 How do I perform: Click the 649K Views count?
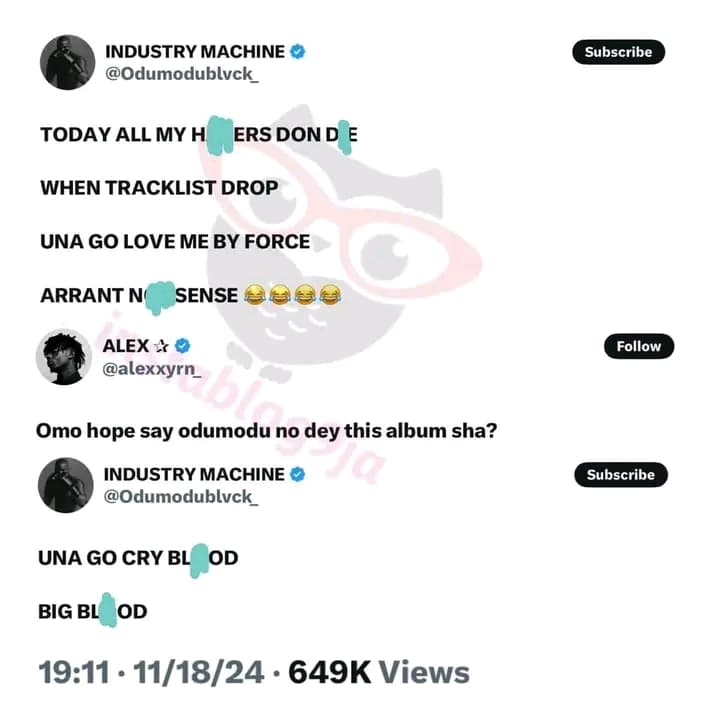[x=379, y=672]
